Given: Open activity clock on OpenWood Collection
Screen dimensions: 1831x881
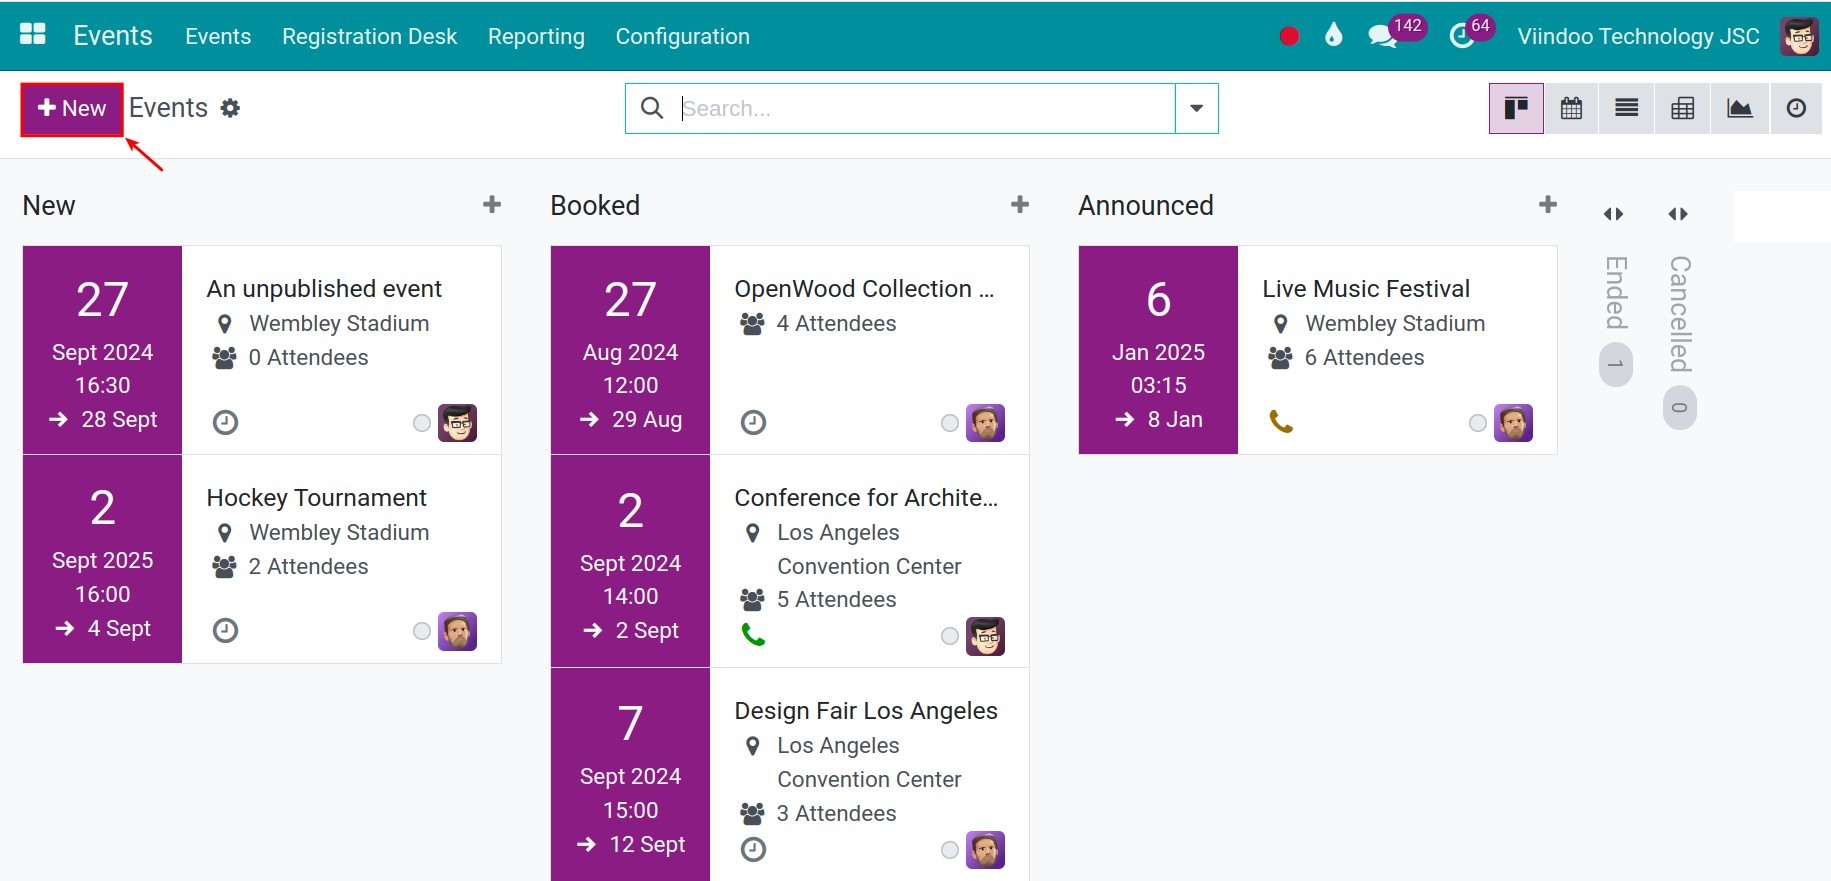Looking at the screenshot, I should 754,422.
